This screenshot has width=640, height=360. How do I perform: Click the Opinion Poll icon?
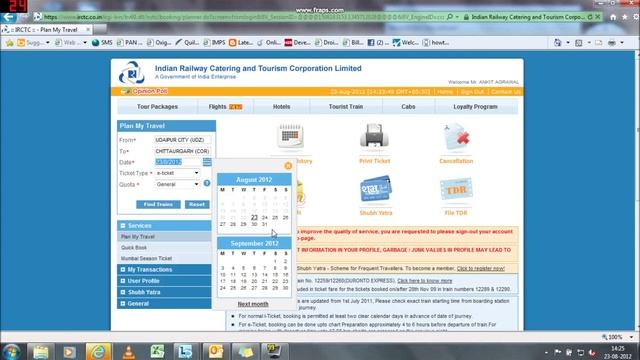coord(126,91)
